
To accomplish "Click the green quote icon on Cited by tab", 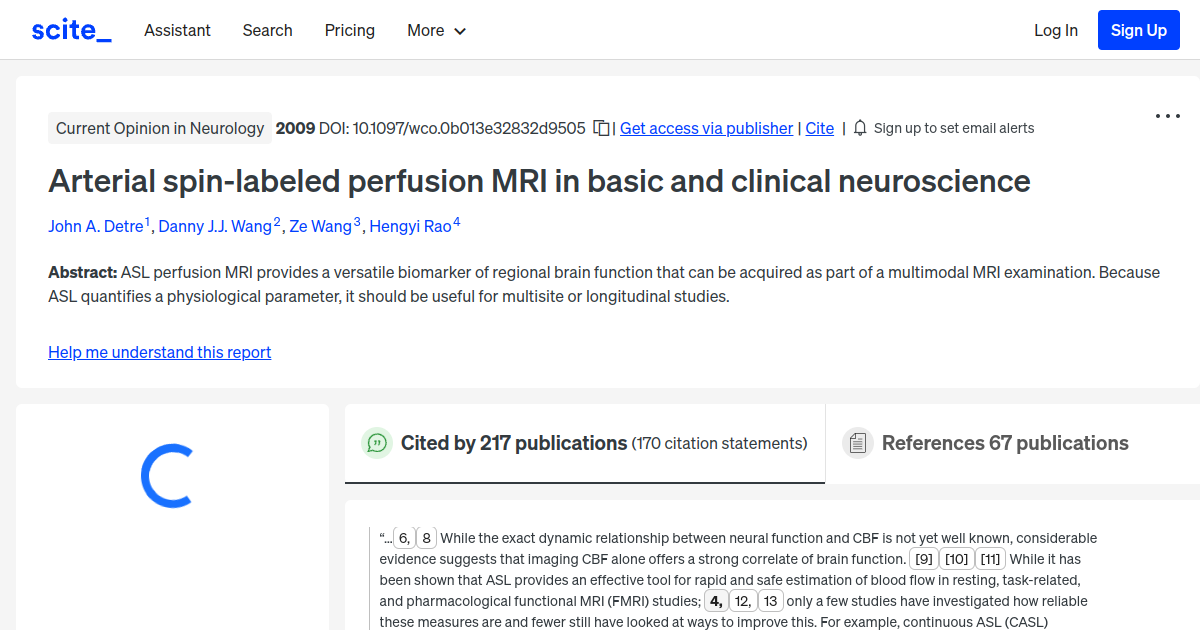I will [x=377, y=443].
